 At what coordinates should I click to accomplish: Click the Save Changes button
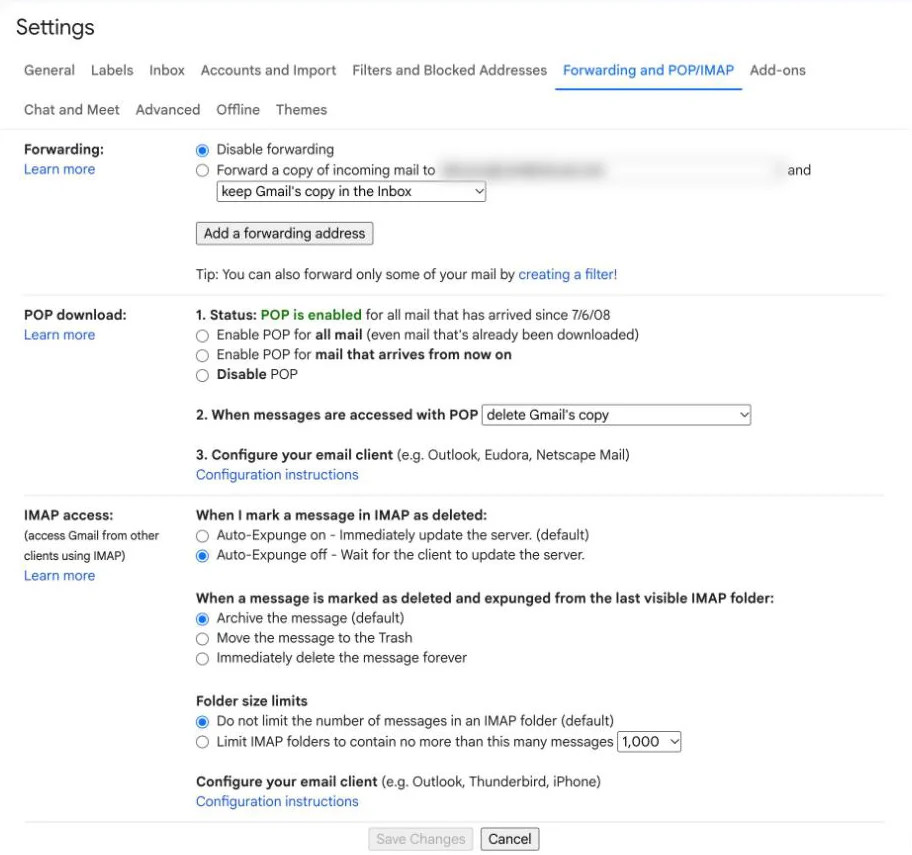pos(421,839)
